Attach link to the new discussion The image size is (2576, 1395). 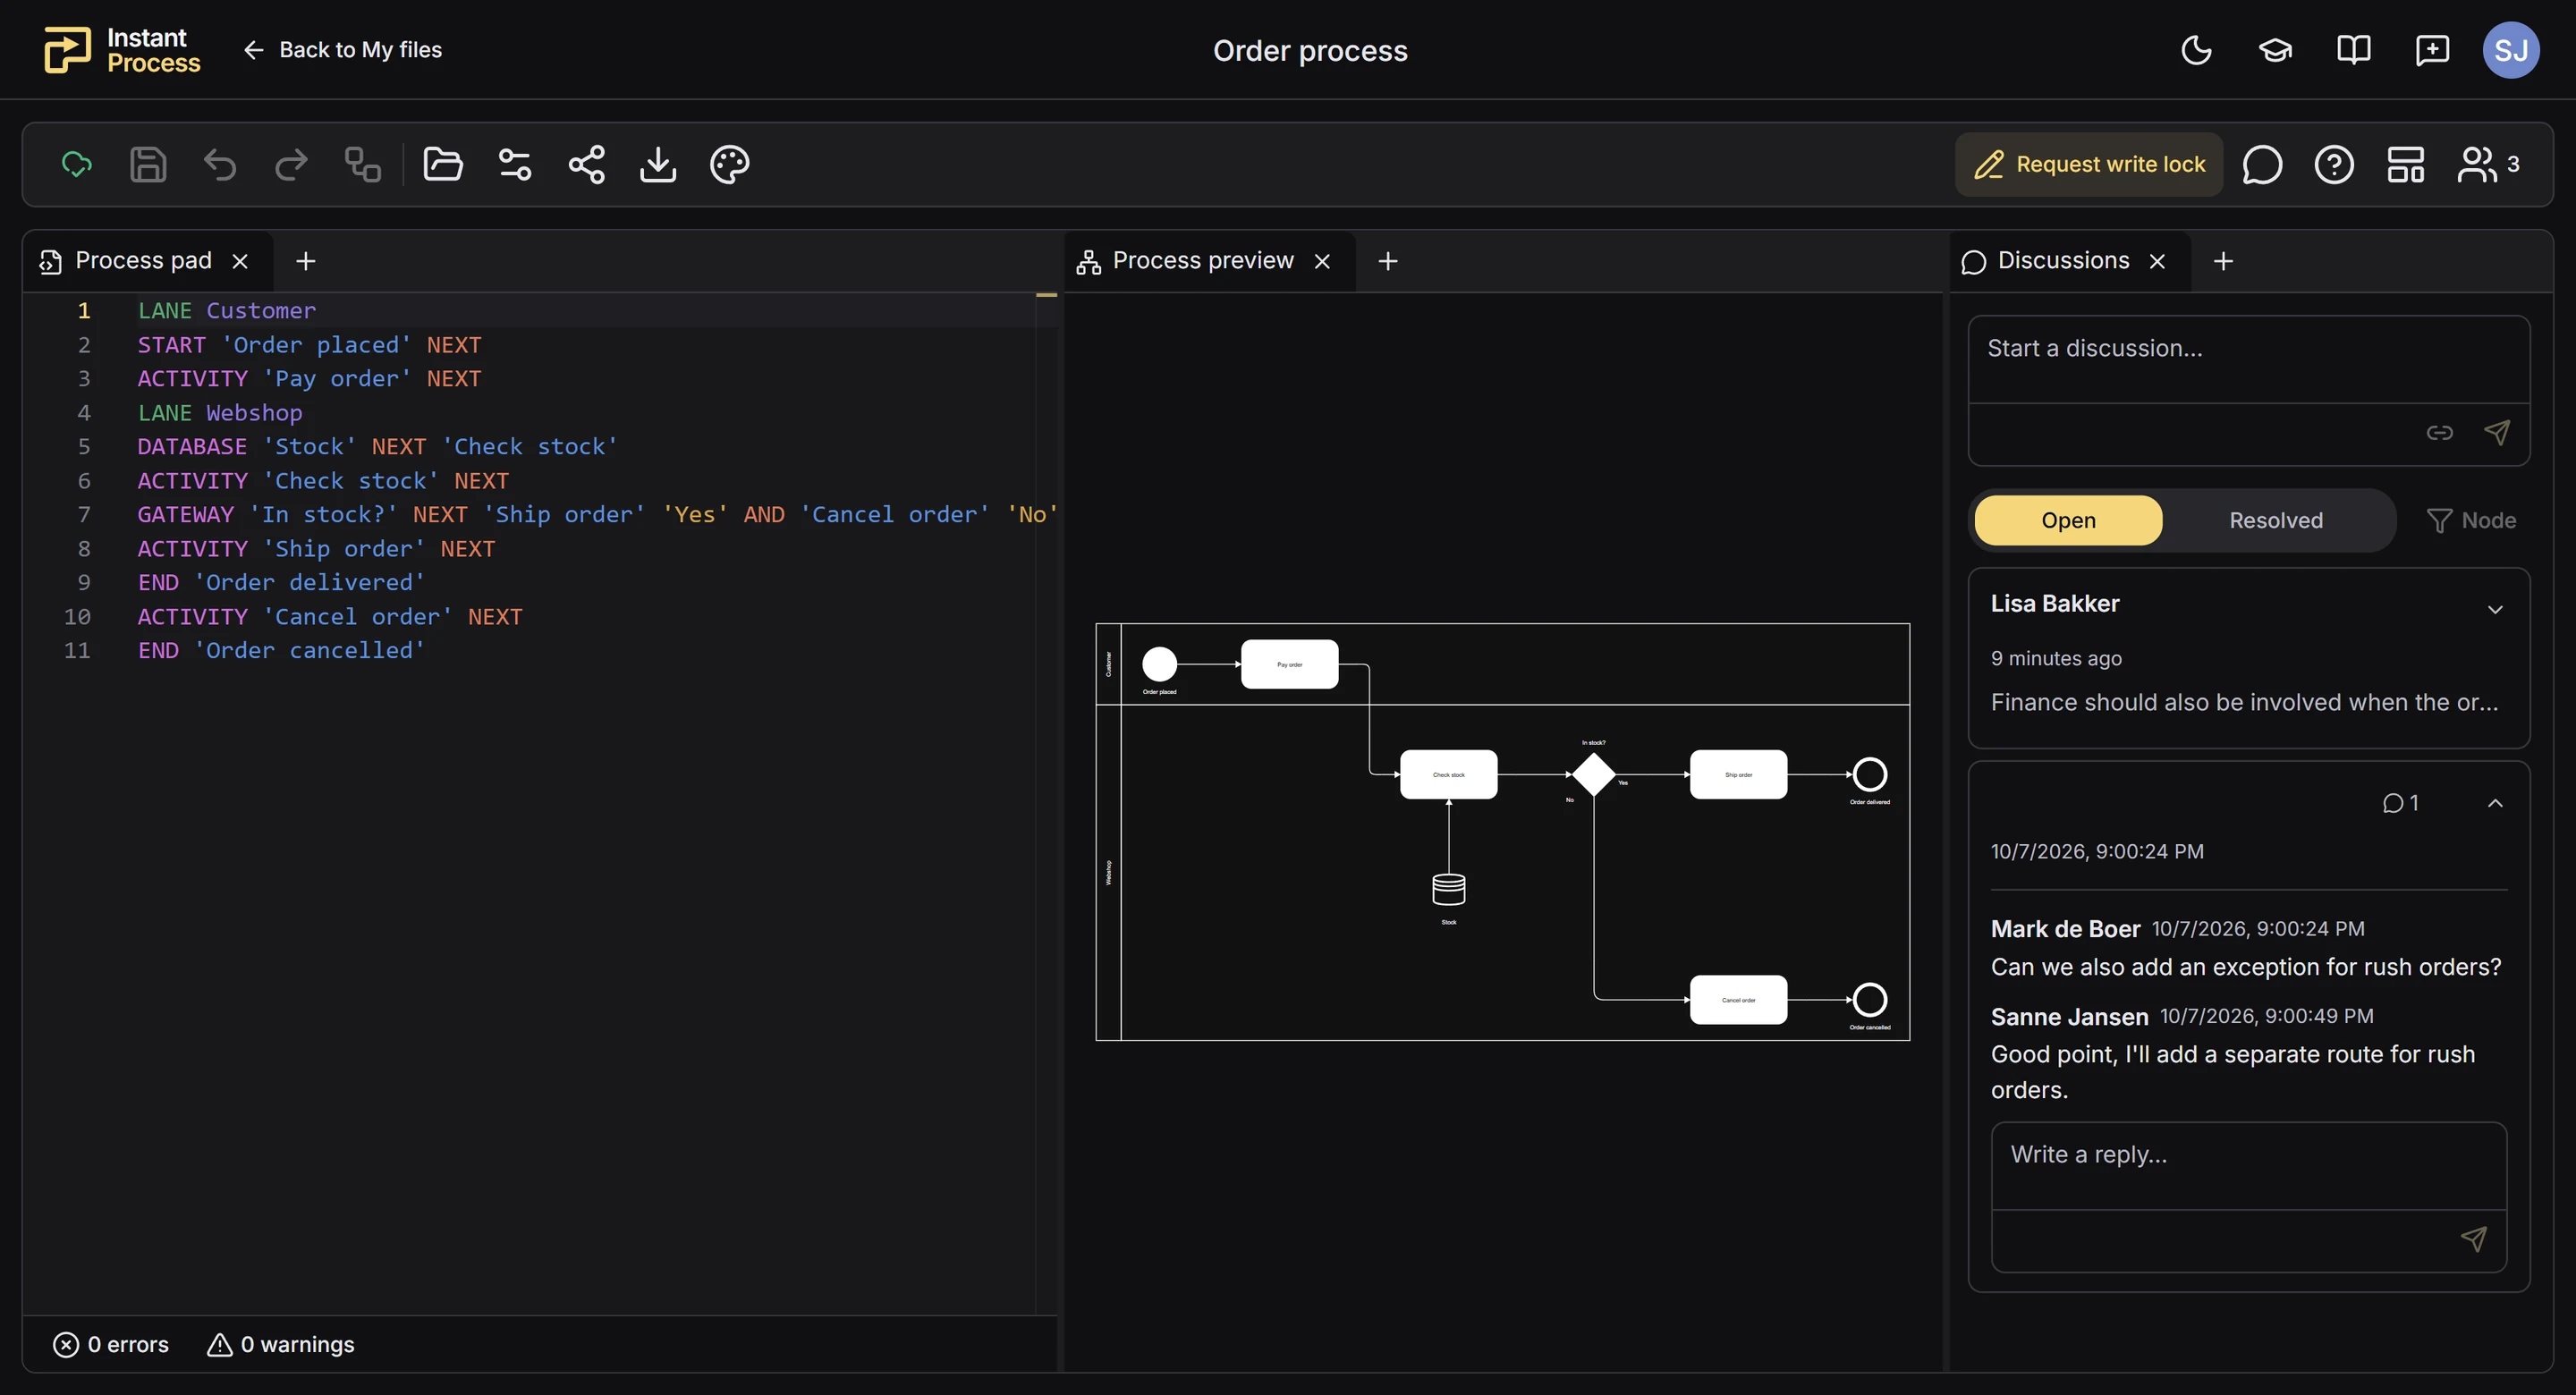click(x=2439, y=433)
